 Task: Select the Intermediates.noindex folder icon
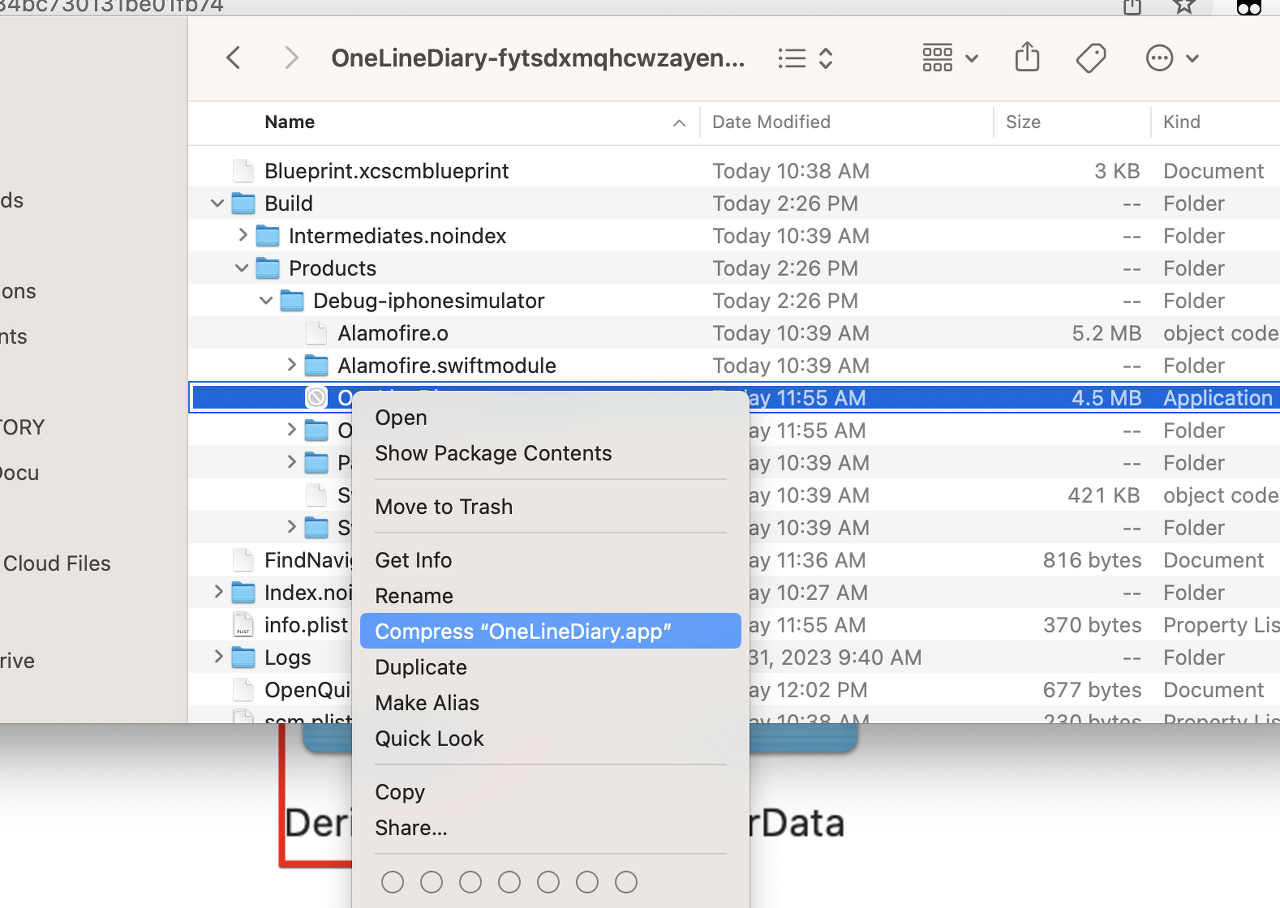[x=267, y=236]
